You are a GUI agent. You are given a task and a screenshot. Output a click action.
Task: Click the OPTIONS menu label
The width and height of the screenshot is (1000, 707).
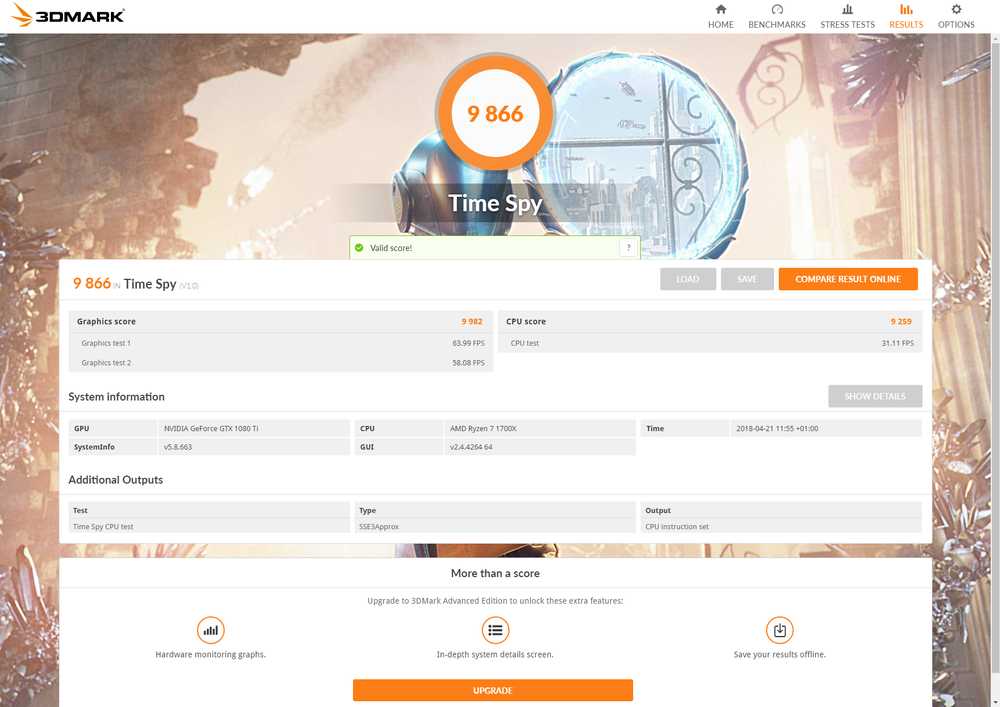coord(956,24)
